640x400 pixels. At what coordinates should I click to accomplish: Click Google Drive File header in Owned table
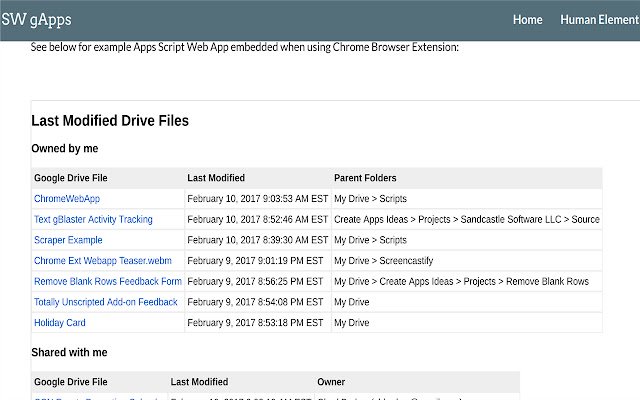[x=71, y=178]
